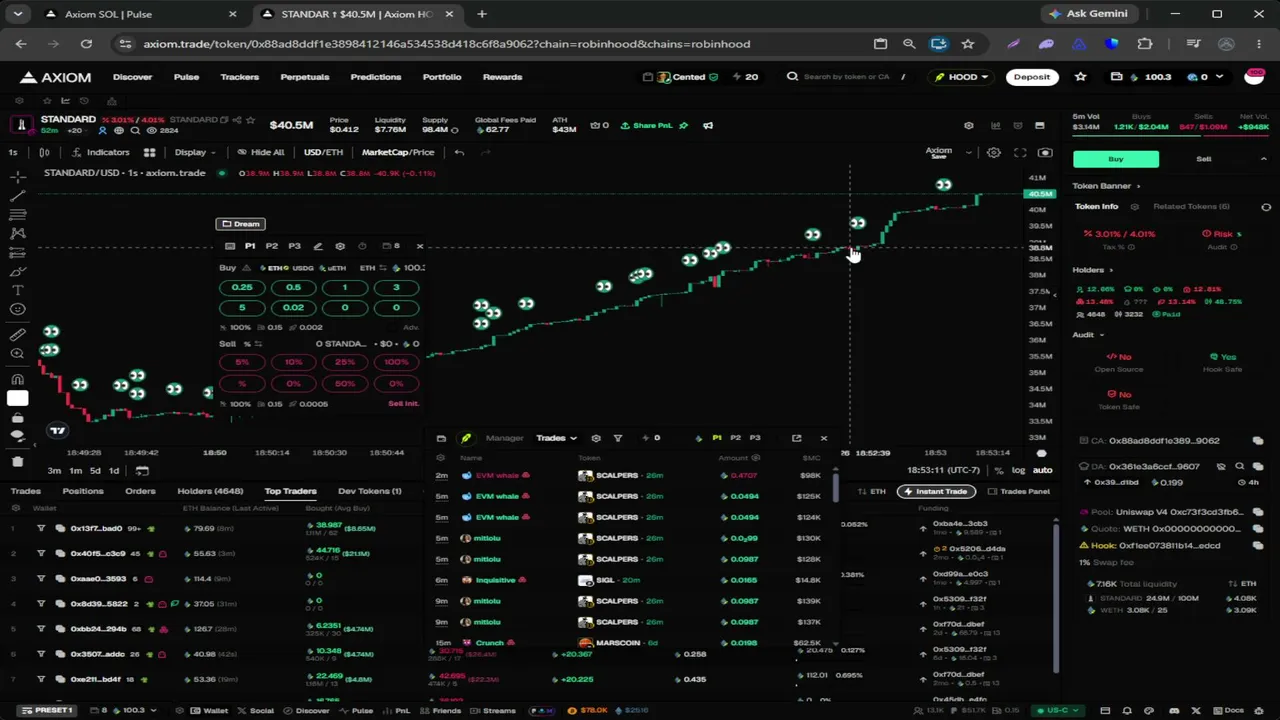This screenshot has height=720, width=1280.
Task: Select the 5d chart time range
Action: [95, 471]
